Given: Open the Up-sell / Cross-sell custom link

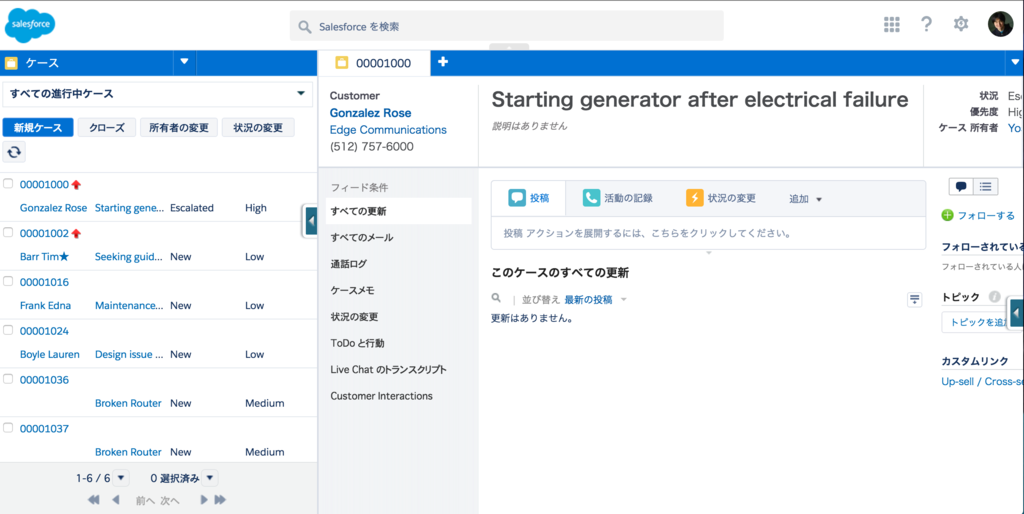Looking at the screenshot, I should [982, 381].
